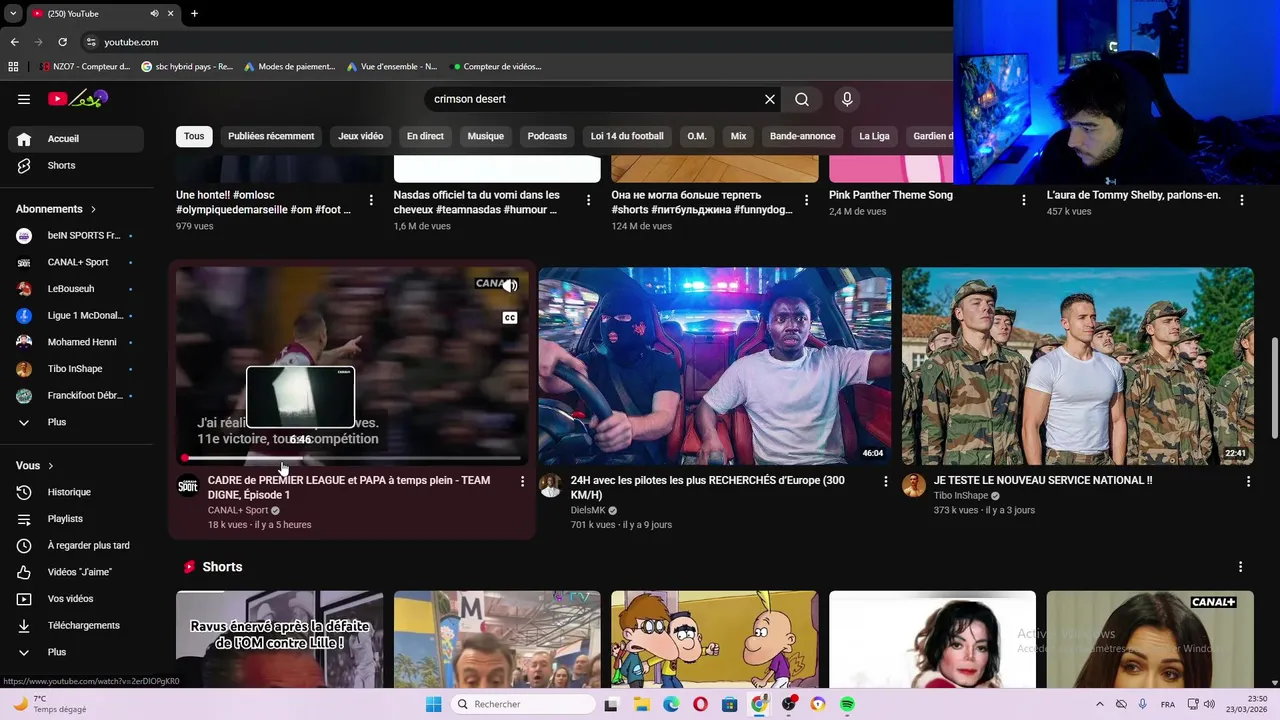This screenshot has width=1280, height=720.
Task: Open the YouTube hamburger guide menu
Action: click(x=24, y=99)
